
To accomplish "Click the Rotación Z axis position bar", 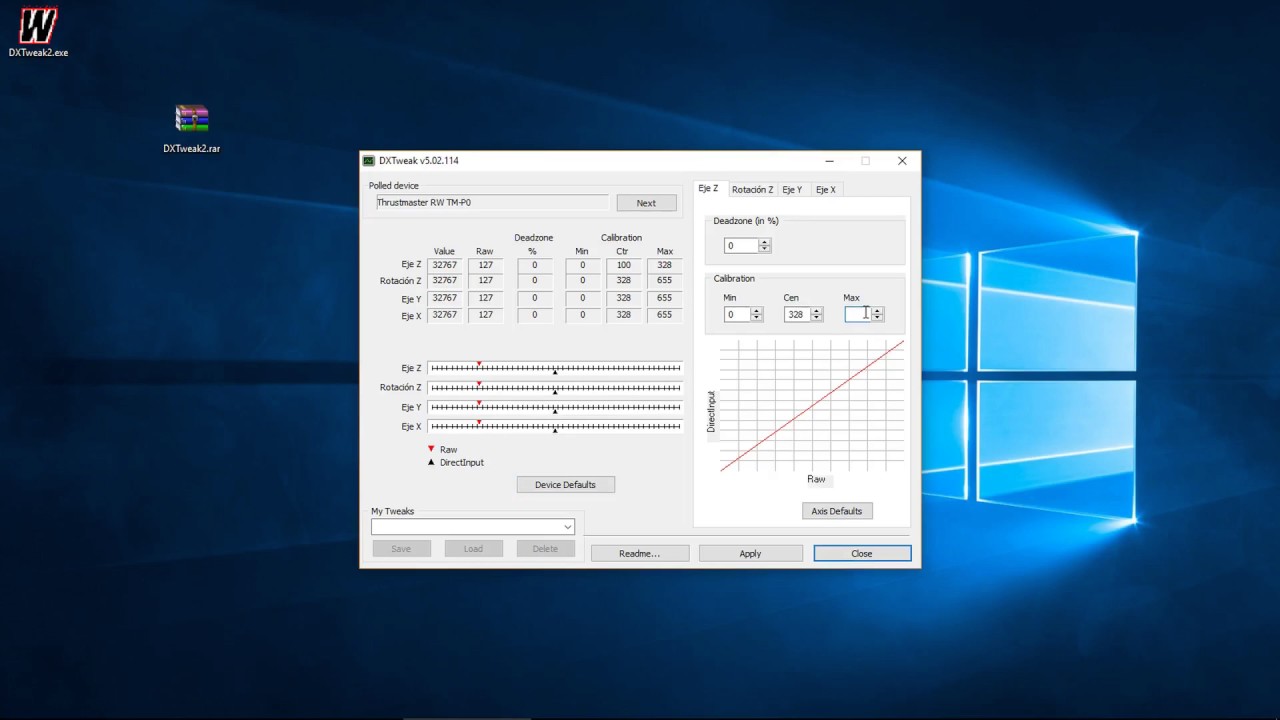I will click(x=555, y=388).
